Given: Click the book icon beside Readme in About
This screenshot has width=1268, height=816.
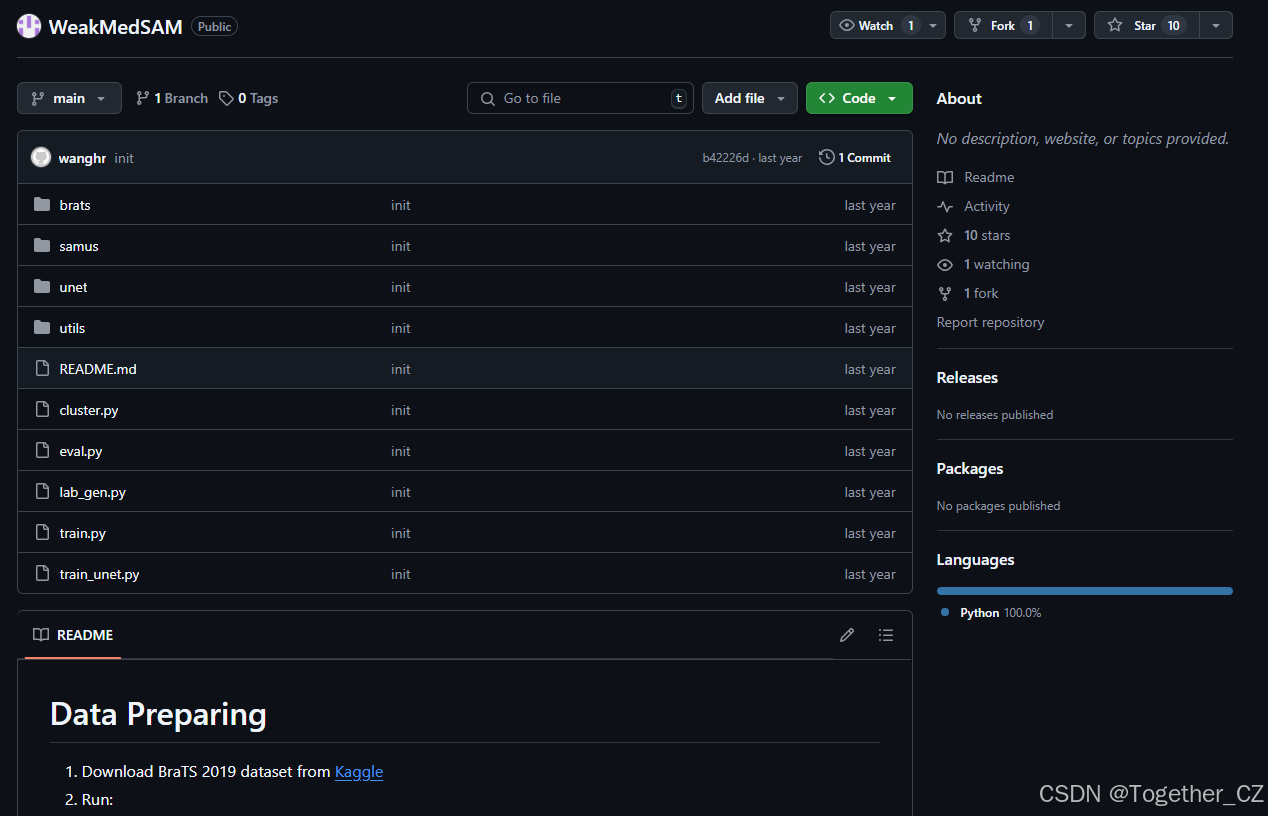Looking at the screenshot, I should click(x=945, y=177).
